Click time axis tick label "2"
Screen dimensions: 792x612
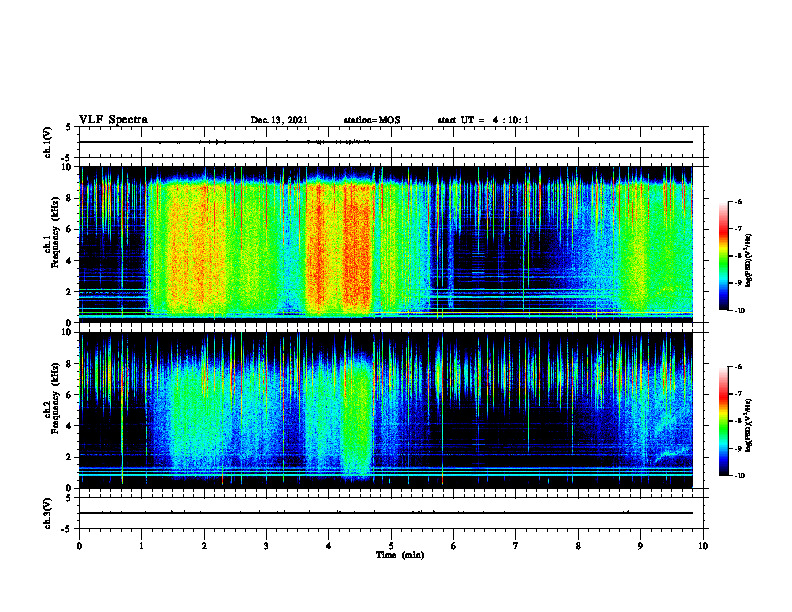204,546
